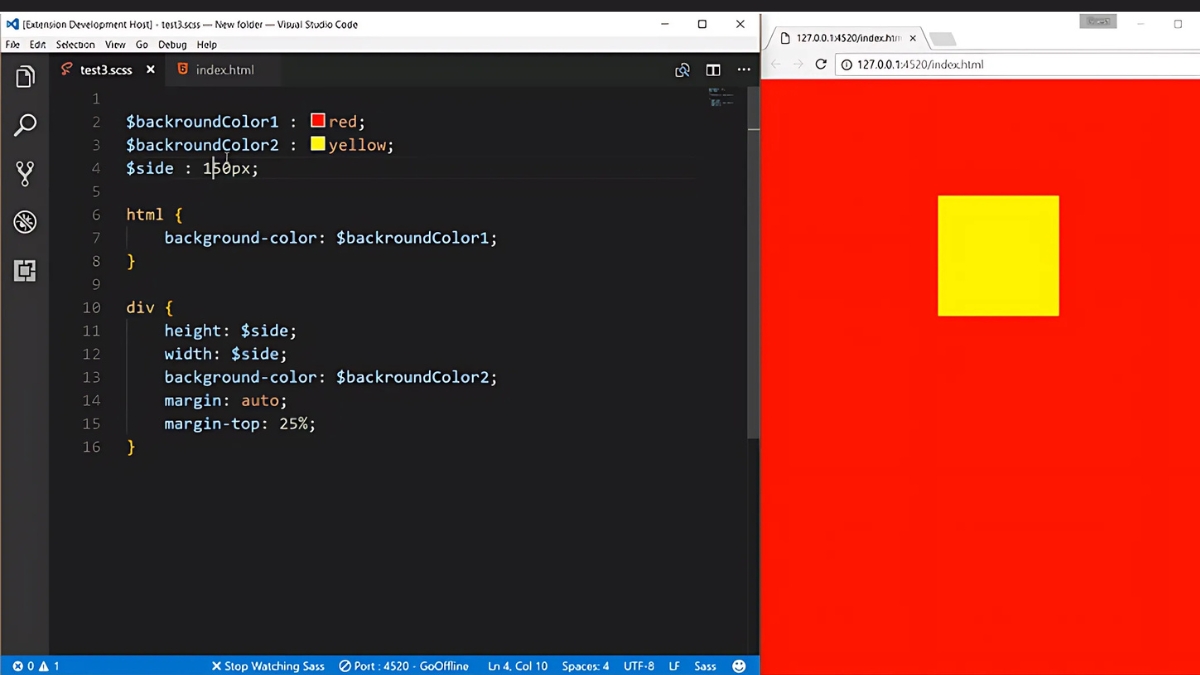Click the VS Code logo in title bar
This screenshot has height=675, width=1200.
coord(12,24)
